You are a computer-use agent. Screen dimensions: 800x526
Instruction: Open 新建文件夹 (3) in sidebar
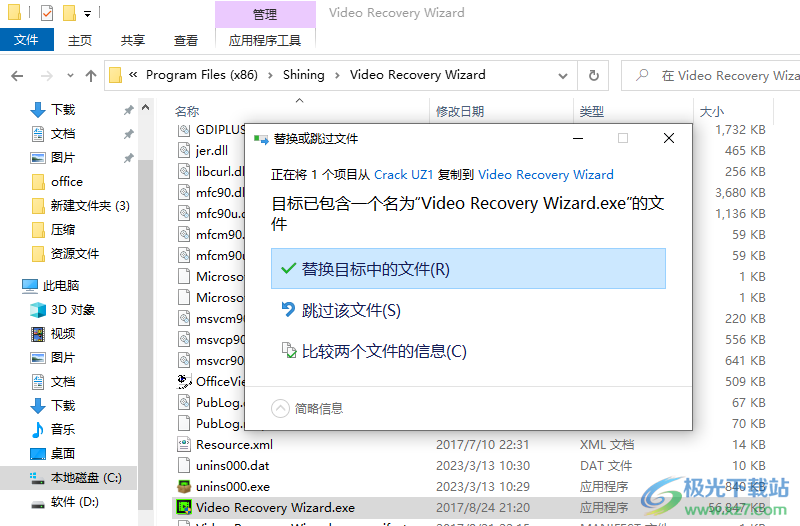pyautogui.click(x=90, y=206)
